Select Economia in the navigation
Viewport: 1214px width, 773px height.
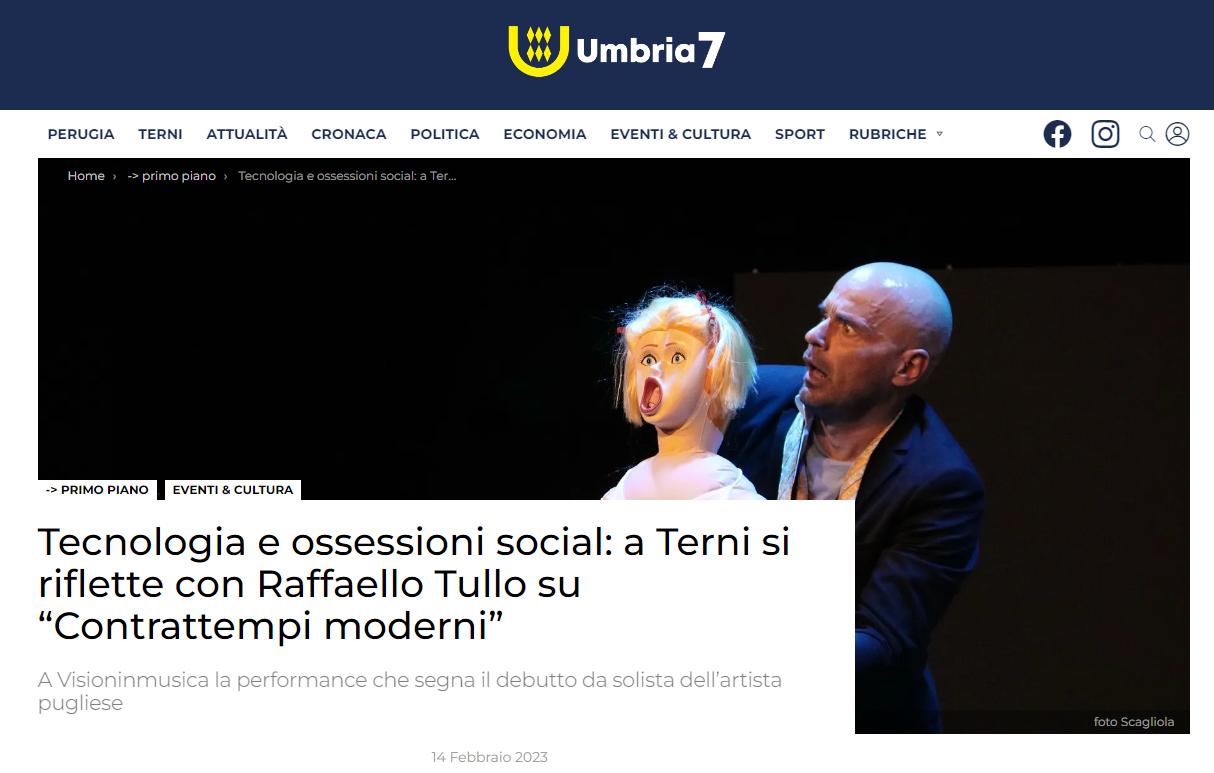click(545, 134)
